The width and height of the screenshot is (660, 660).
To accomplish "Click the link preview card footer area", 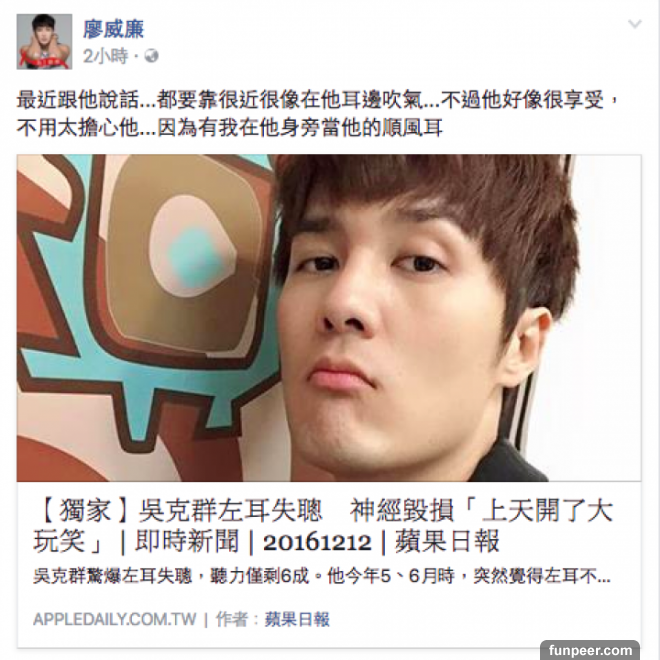I will tap(329, 620).
